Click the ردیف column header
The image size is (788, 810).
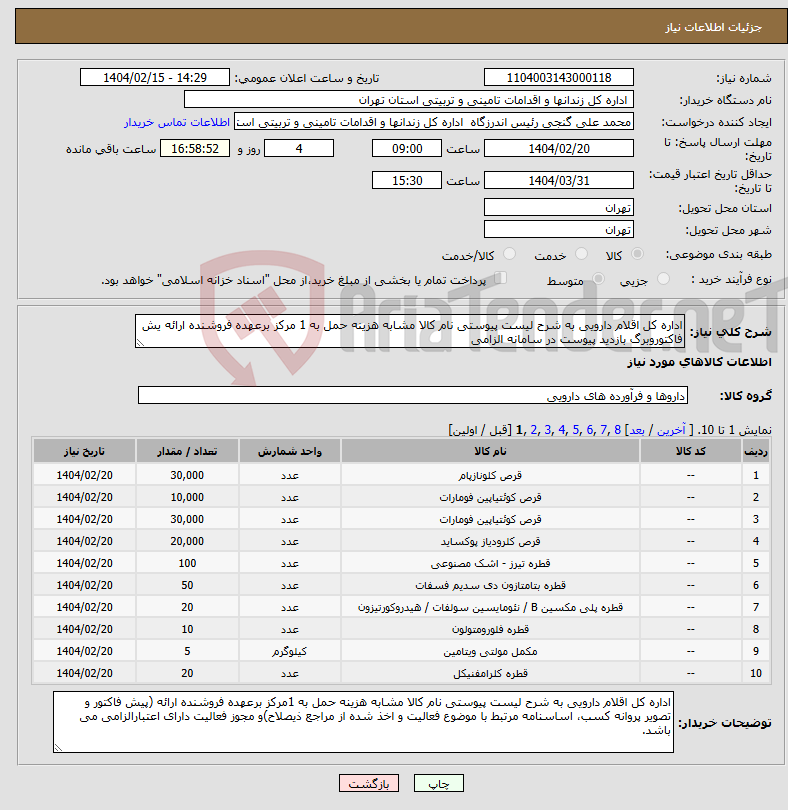pyautogui.click(x=755, y=450)
